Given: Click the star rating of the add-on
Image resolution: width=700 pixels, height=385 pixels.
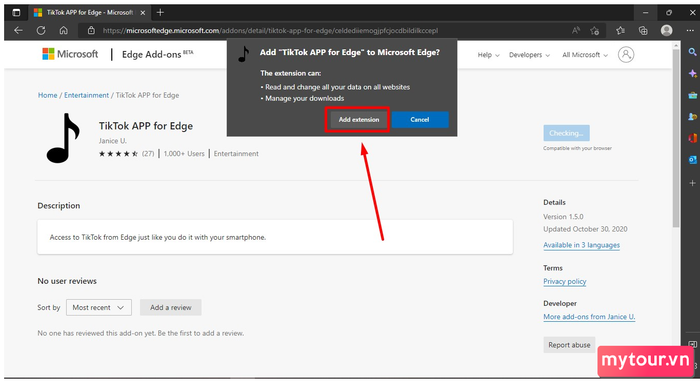Looking at the screenshot, I should click(x=118, y=154).
